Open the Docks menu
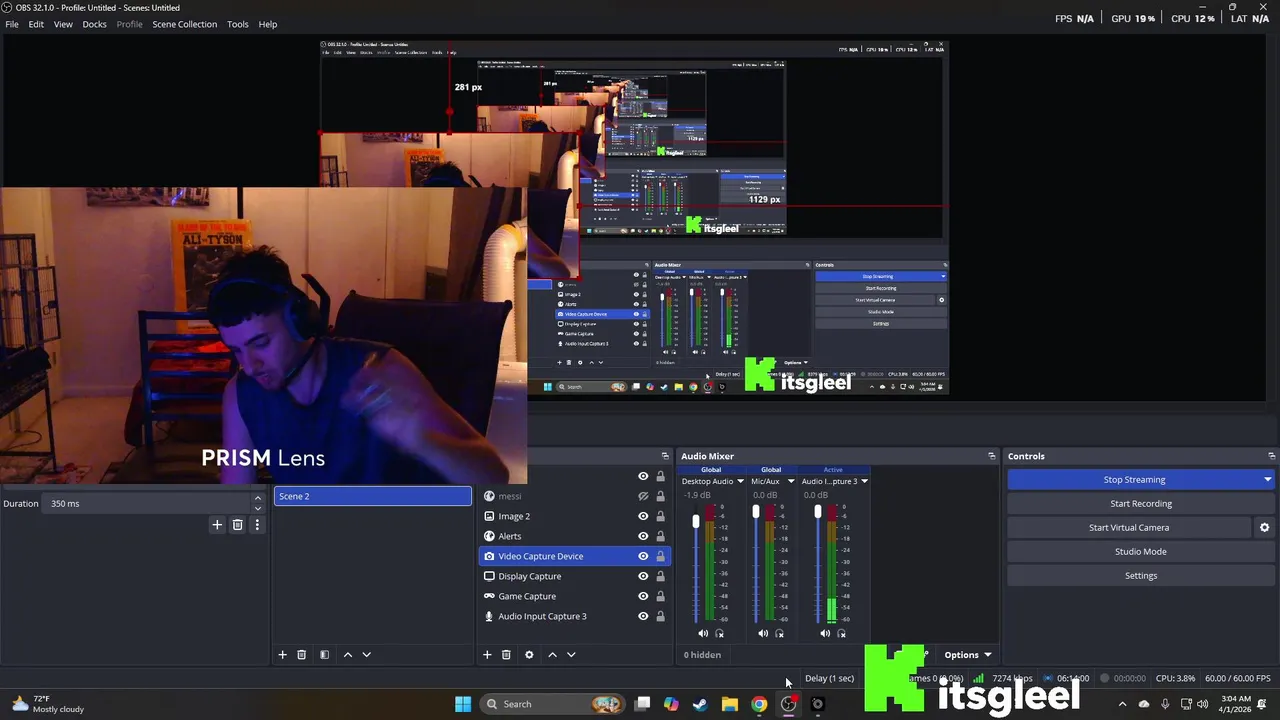This screenshot has height=720, width=1280. click(94, 24)
